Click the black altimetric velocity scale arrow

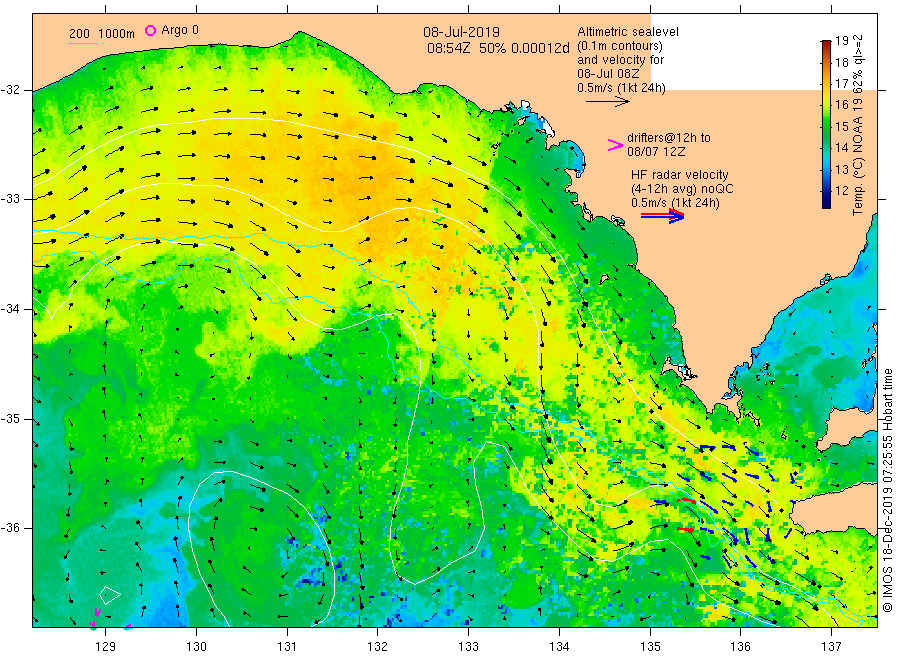point(607,102)
